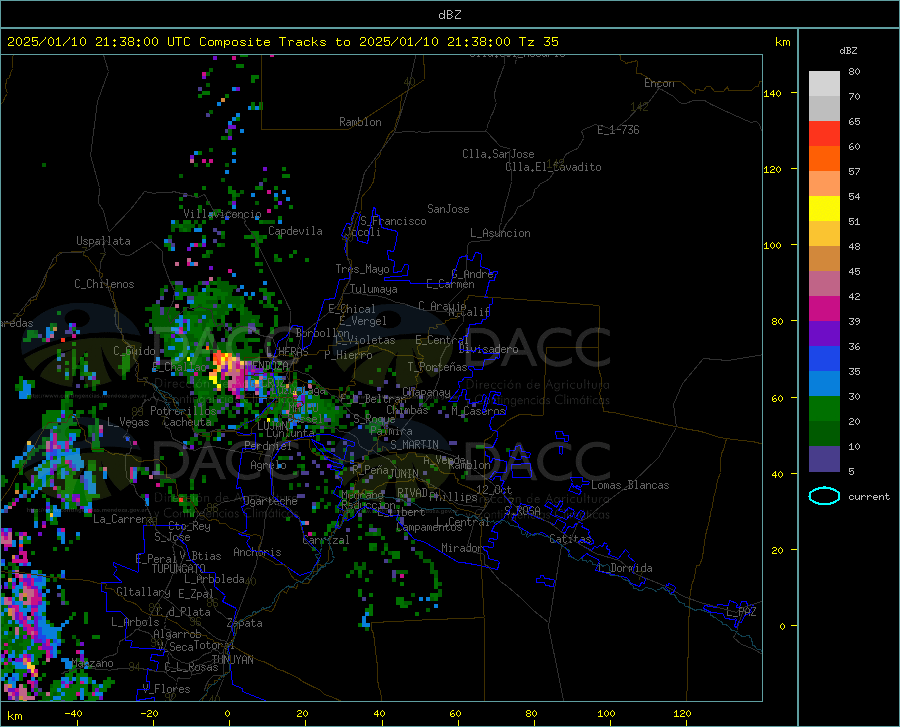The height and width of the screenshot is (727, 900).
Task: Select the 'Cacheuta' place label
Action: 187,422
